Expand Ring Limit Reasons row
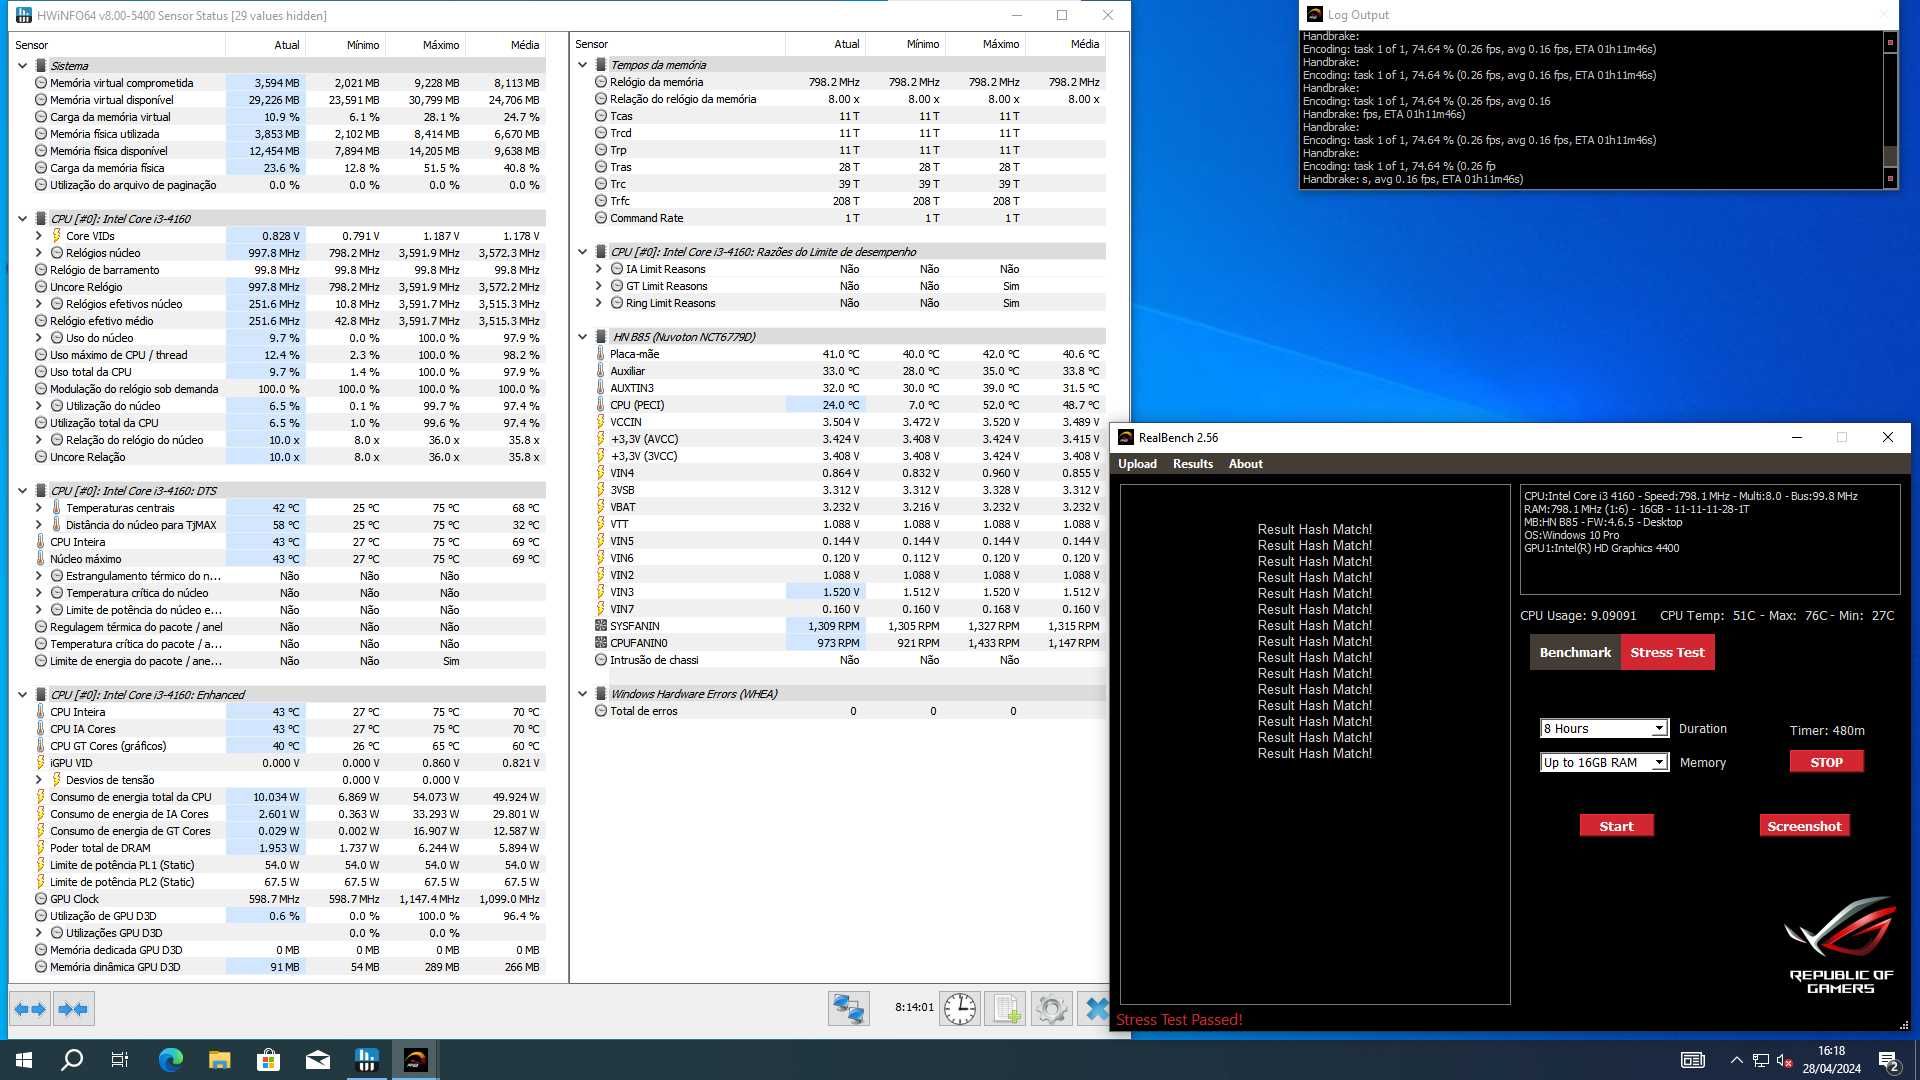The height and width of the screenshot is (1080, 1920). [599, 303]
